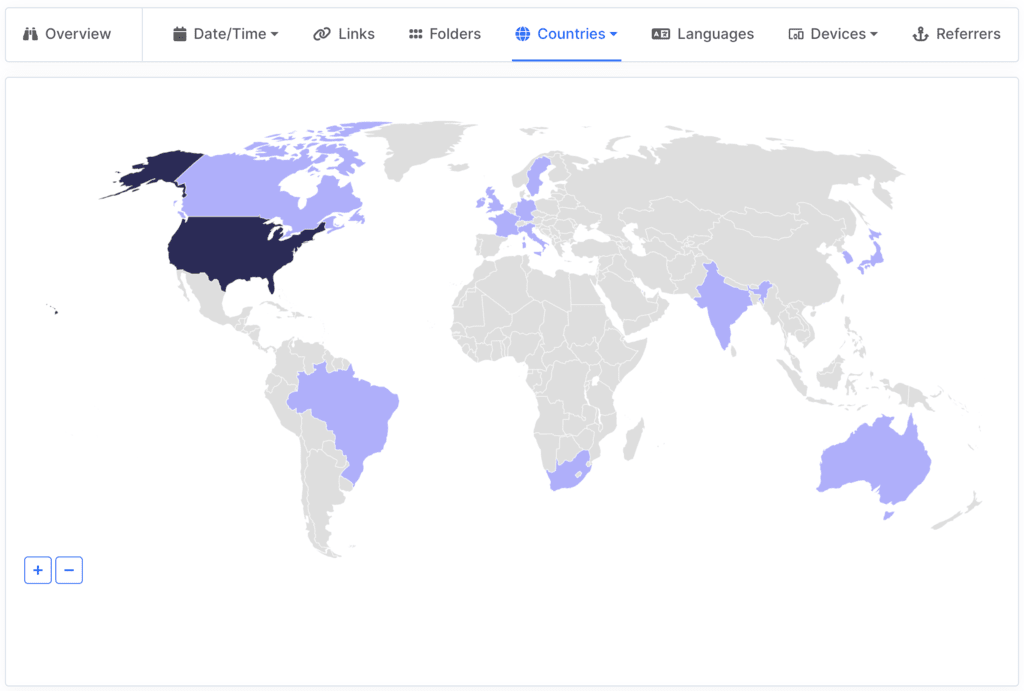Go to the Referrers tab
The image size is (1024, 691).
tap(967, 34)
